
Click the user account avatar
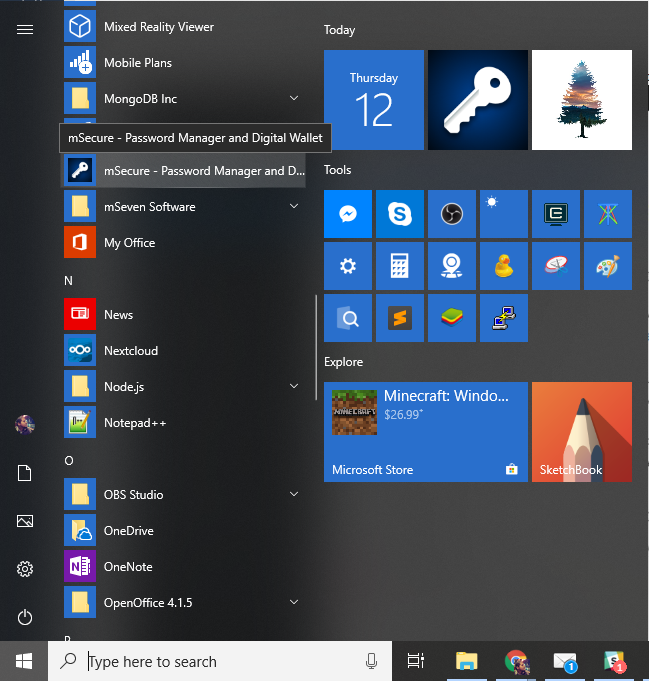(25, 425)
